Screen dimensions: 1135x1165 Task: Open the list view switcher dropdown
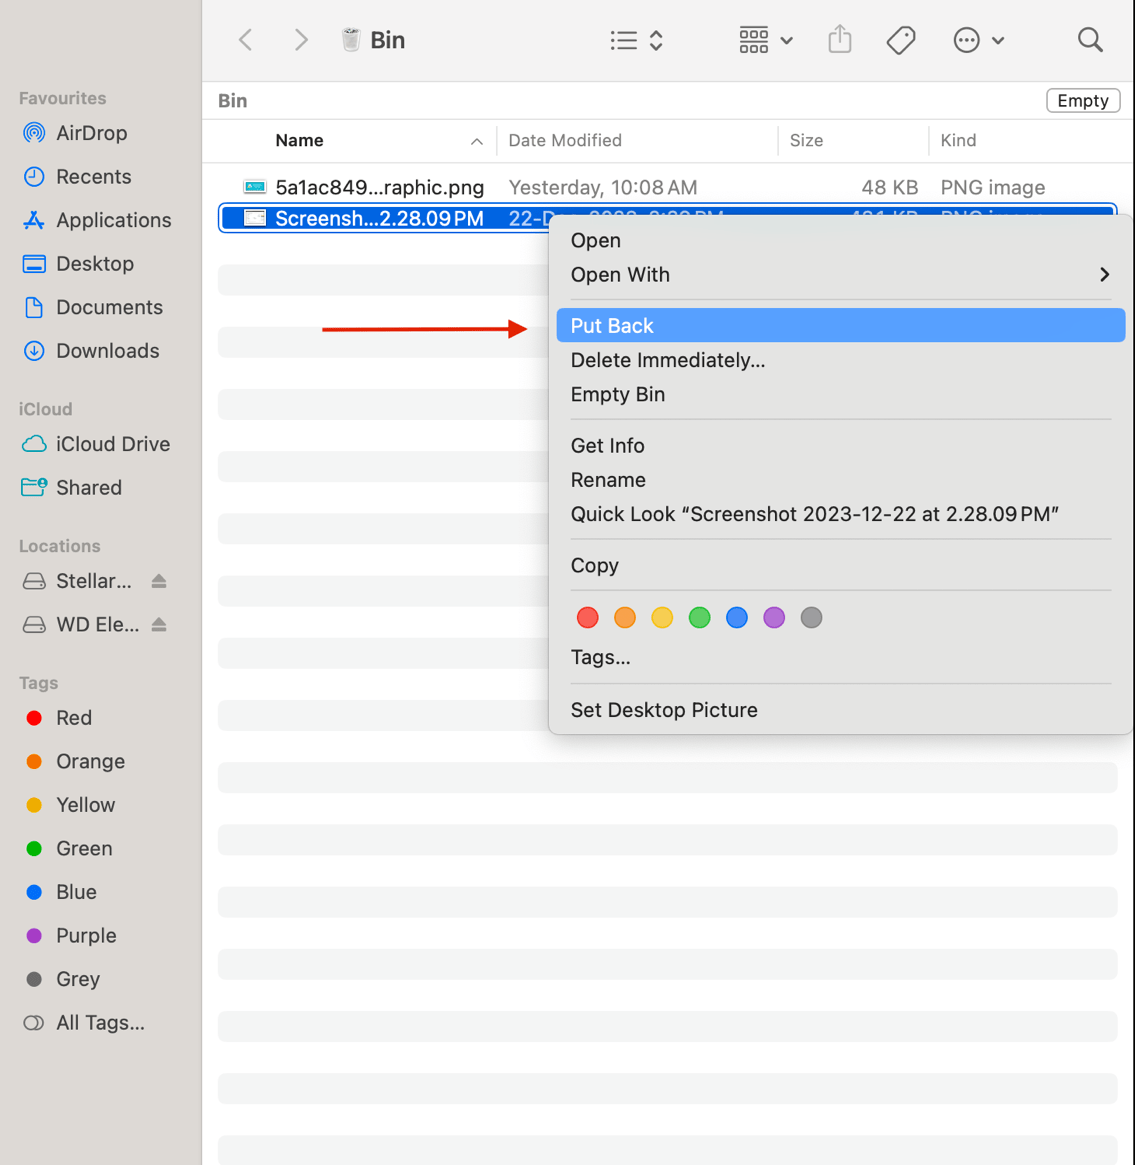pyautogui.click(x=637, y=40)
